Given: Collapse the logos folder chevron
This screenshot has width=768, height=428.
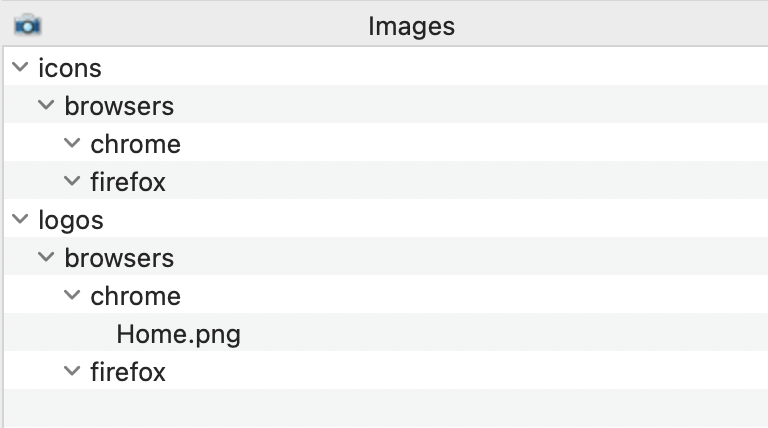Looking at the screenshot, I should 20,218.
